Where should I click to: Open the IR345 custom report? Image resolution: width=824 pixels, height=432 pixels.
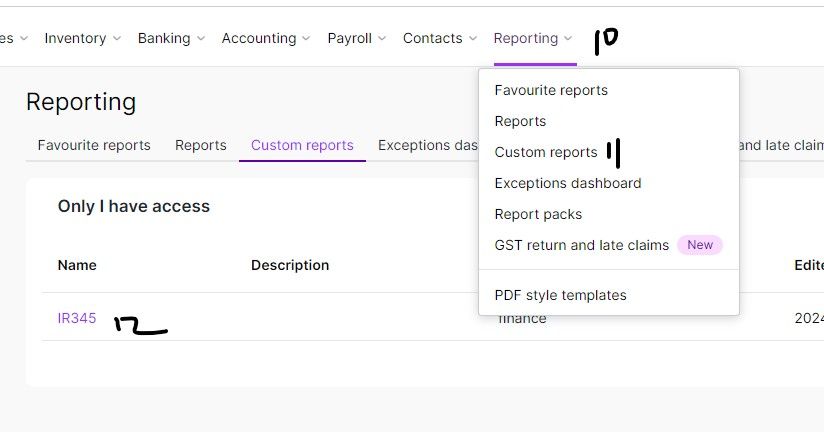click(x=77, y=318)
